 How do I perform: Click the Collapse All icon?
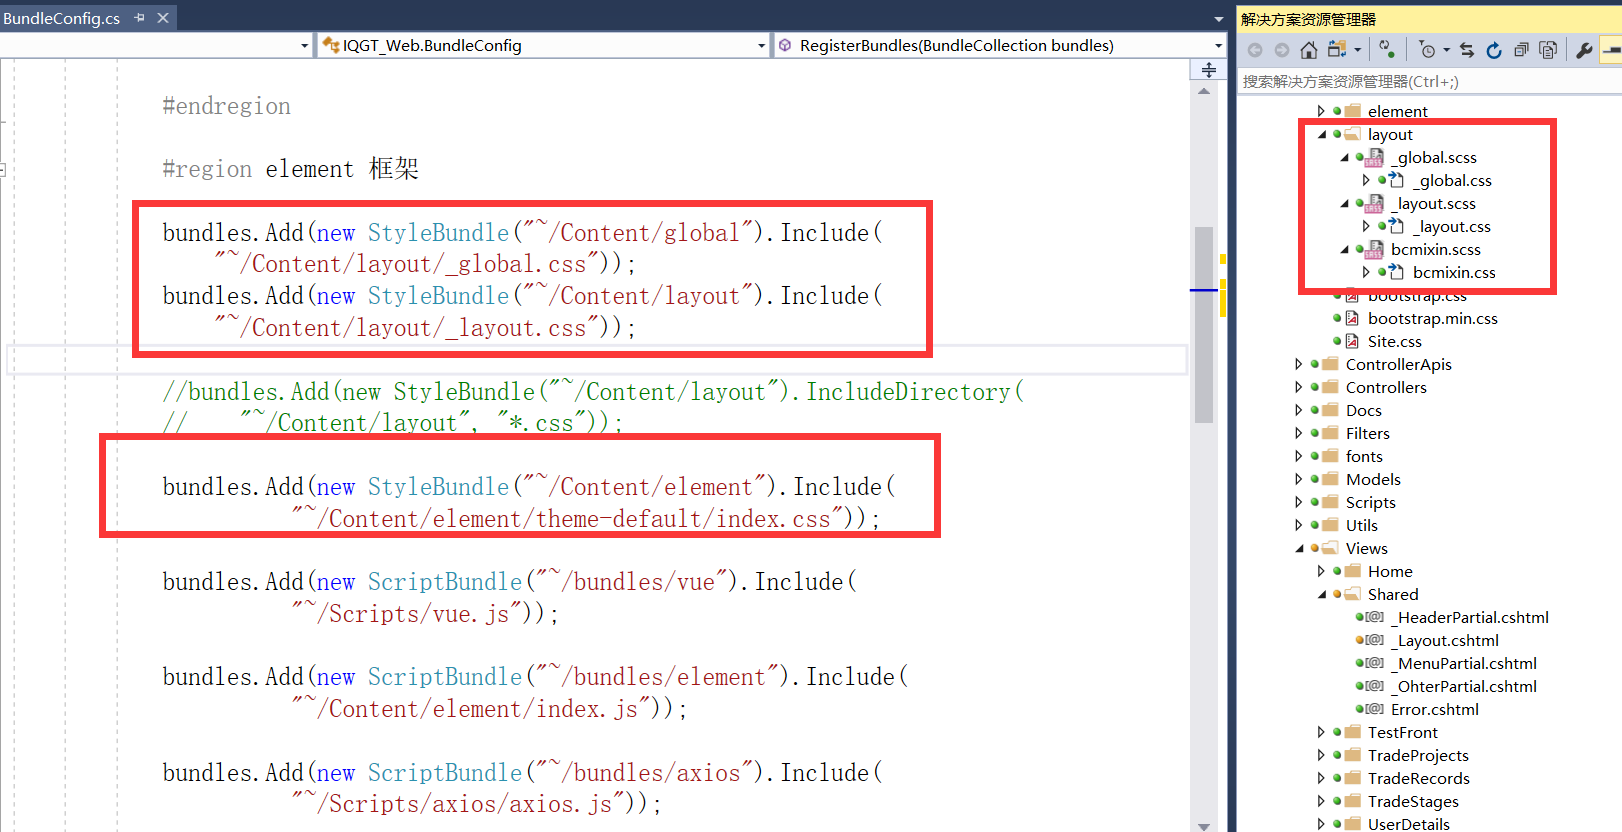(1521, 50)
